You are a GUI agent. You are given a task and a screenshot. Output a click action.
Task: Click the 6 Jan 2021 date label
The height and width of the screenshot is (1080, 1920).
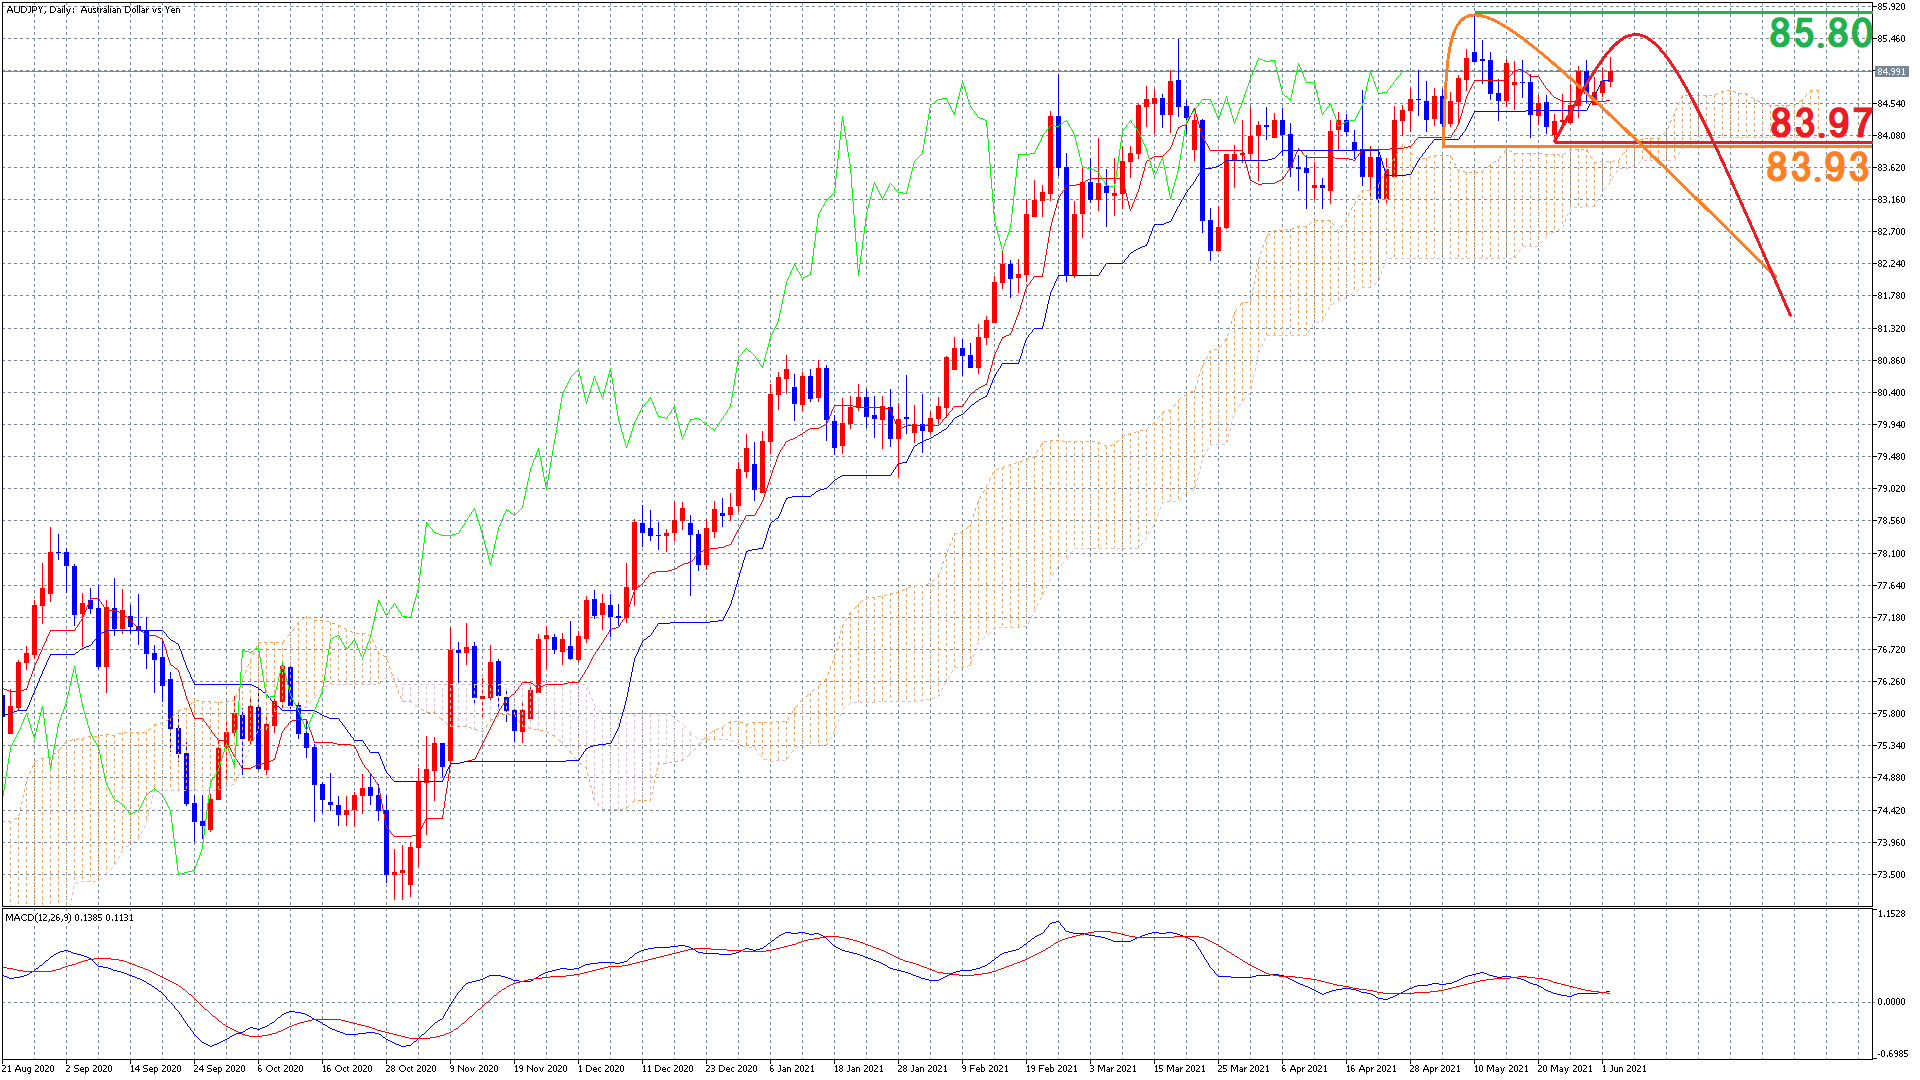point(792,1068)
